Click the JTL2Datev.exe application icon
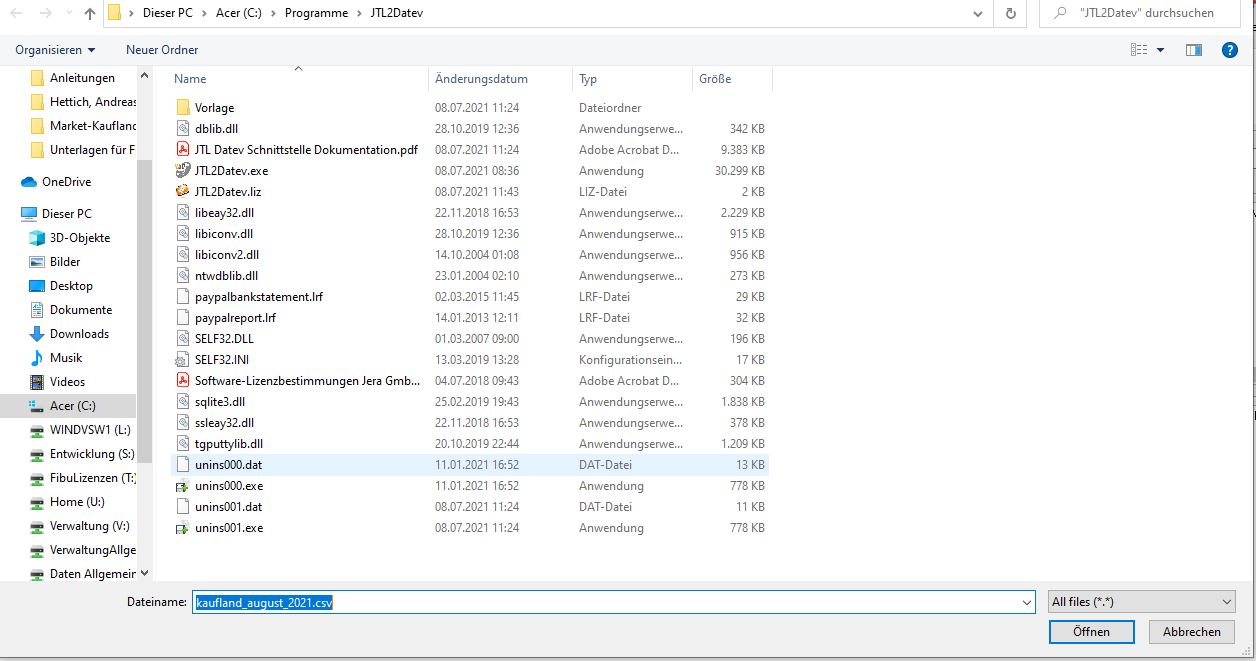The height and width of the screenshot is (661, 1256). pyautogui.click(x=182, y=170)
